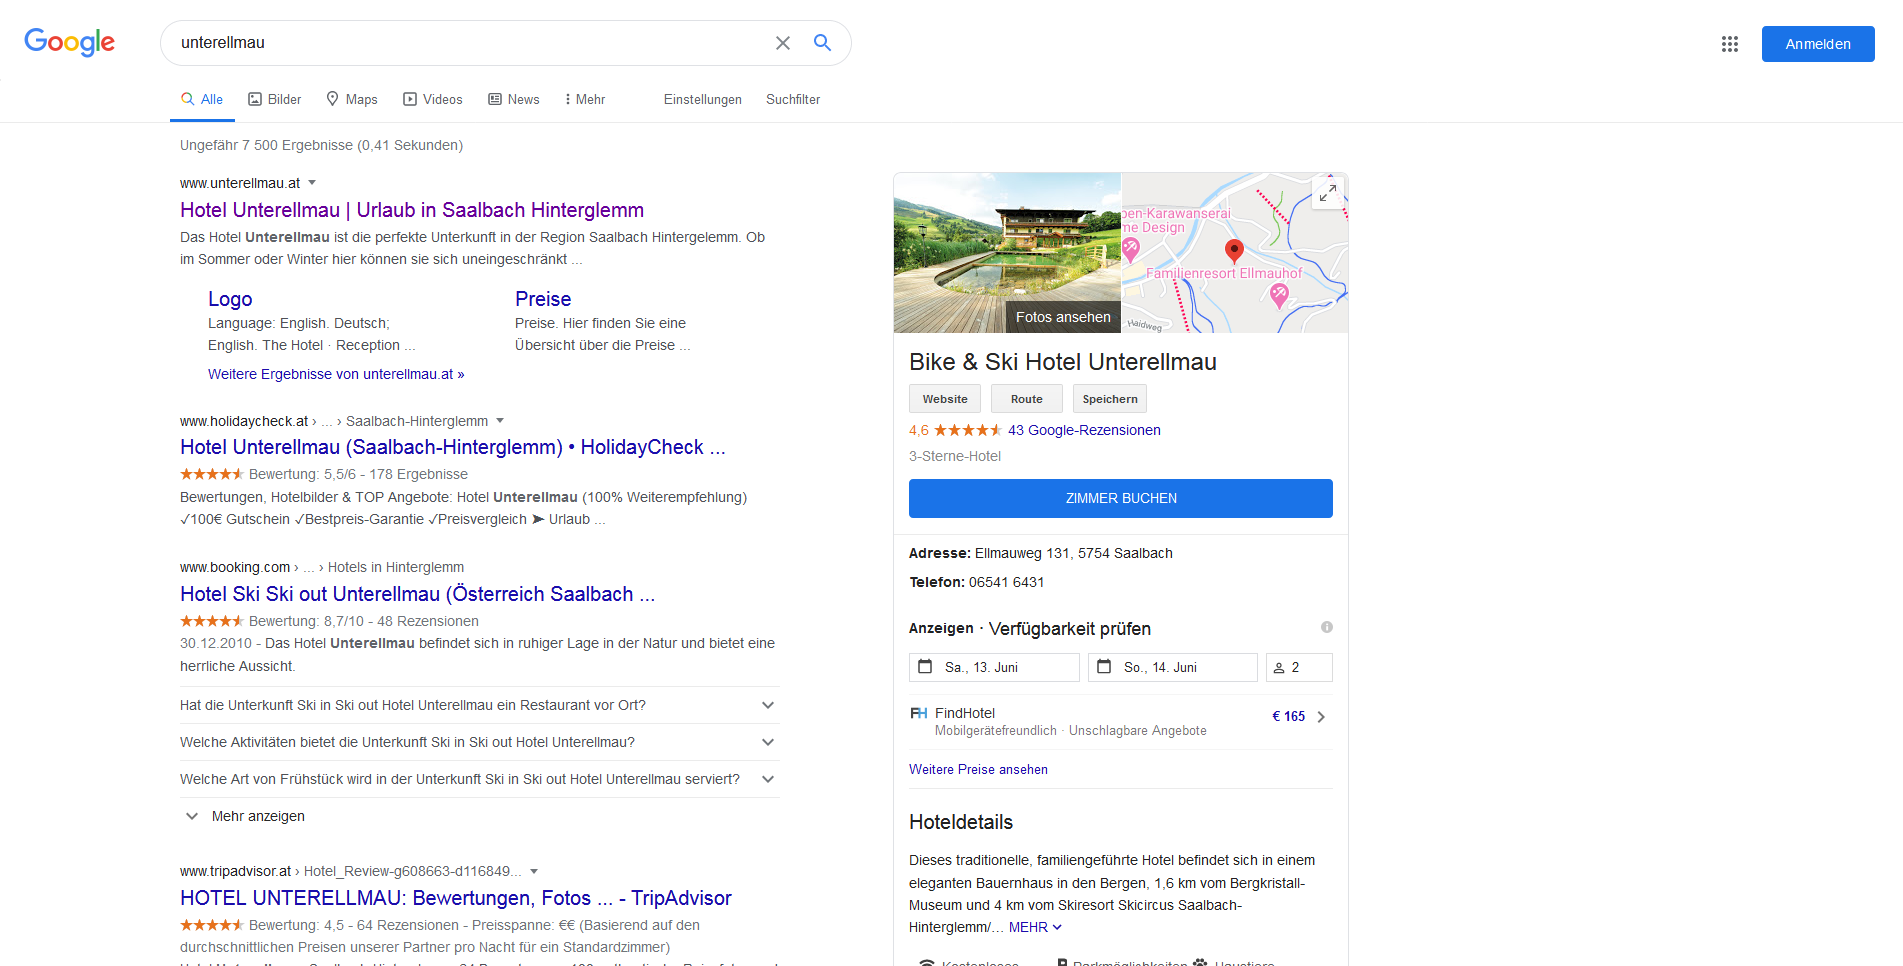Click the Google logo
This screenshot has height=966, width=1903.
click(70, 42)
